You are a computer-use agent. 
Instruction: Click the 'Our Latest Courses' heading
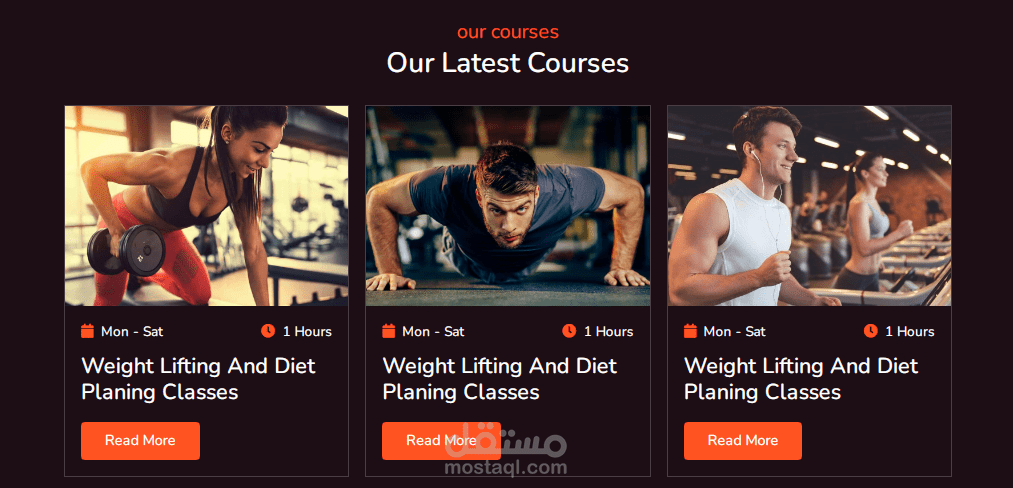pyautogui.click(x=508, y=63)
